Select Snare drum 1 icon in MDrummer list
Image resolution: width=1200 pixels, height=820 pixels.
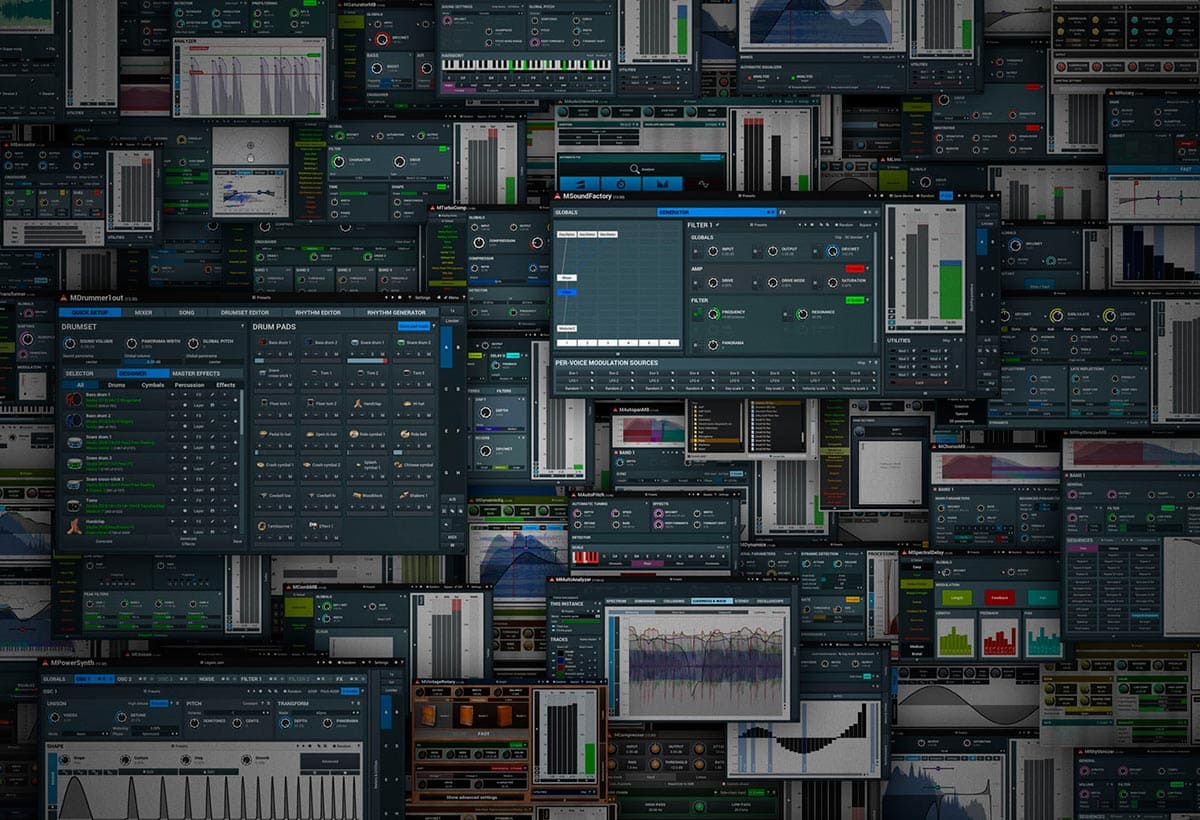click(x=74, y=443)
